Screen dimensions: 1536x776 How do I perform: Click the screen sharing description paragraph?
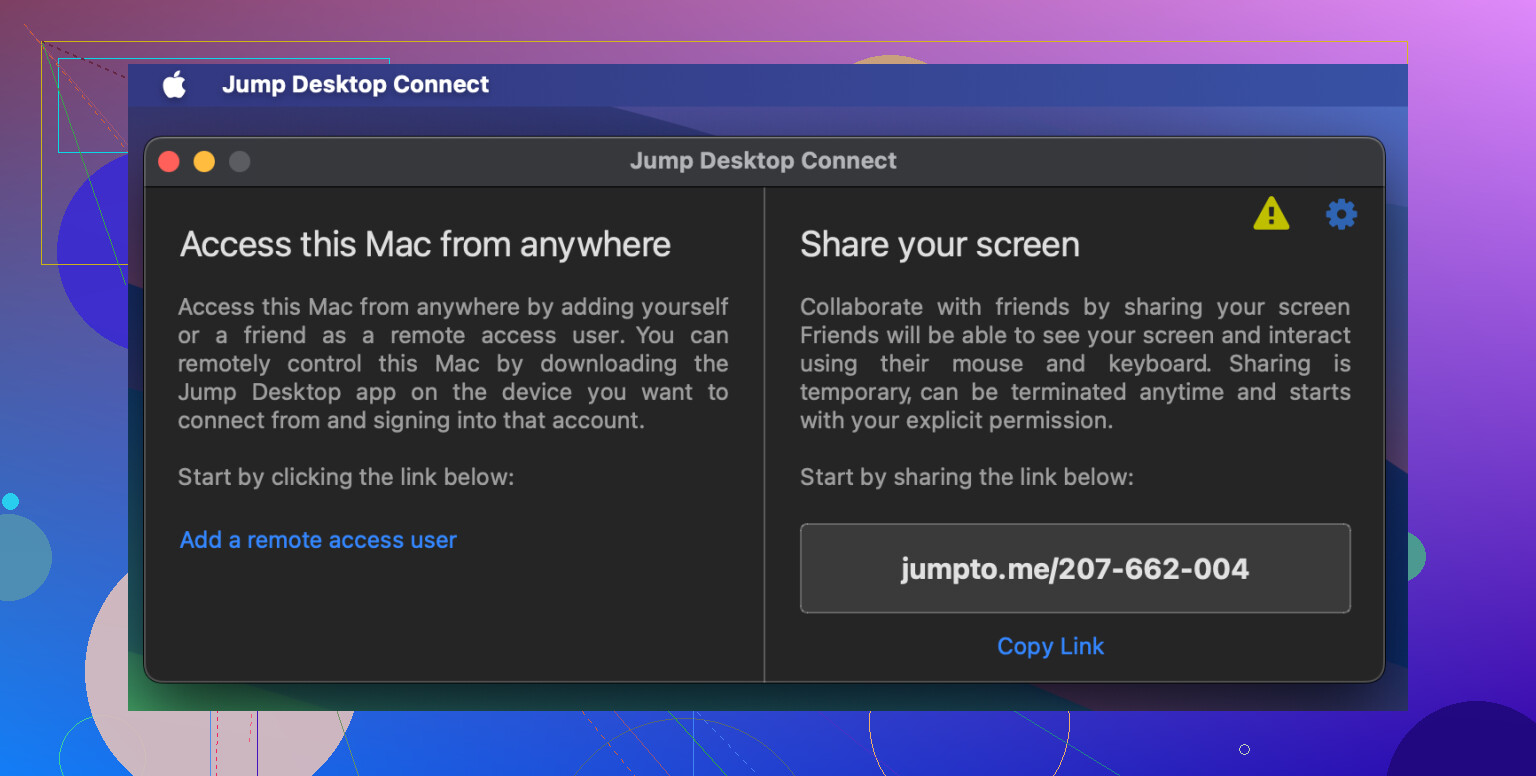[x=1075, y=364]
